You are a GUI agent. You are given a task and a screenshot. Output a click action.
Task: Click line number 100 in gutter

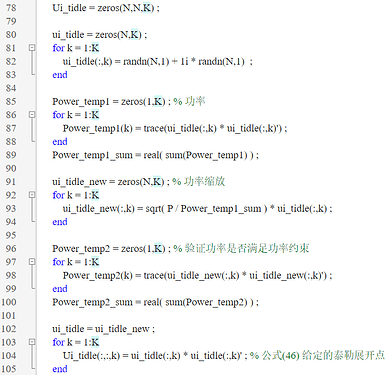coord(8,302)
